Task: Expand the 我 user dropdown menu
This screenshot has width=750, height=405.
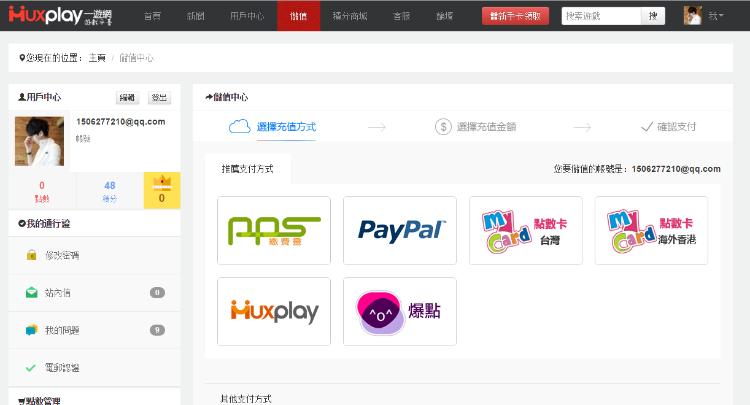Action: (x=716, y=16)
